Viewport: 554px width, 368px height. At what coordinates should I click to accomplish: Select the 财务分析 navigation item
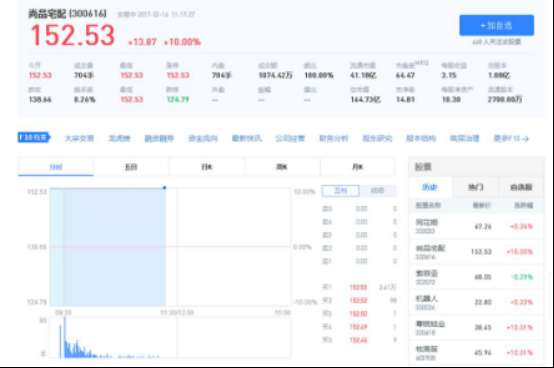click(x=334, y=138)
